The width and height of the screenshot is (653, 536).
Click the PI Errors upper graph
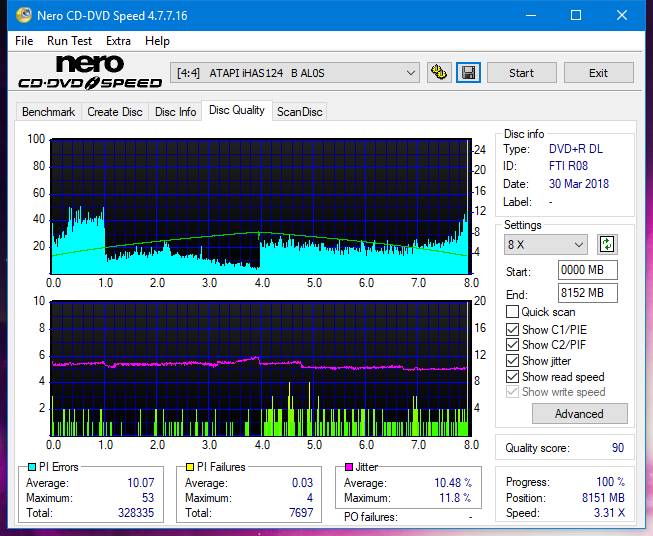[x=260, y=206]
